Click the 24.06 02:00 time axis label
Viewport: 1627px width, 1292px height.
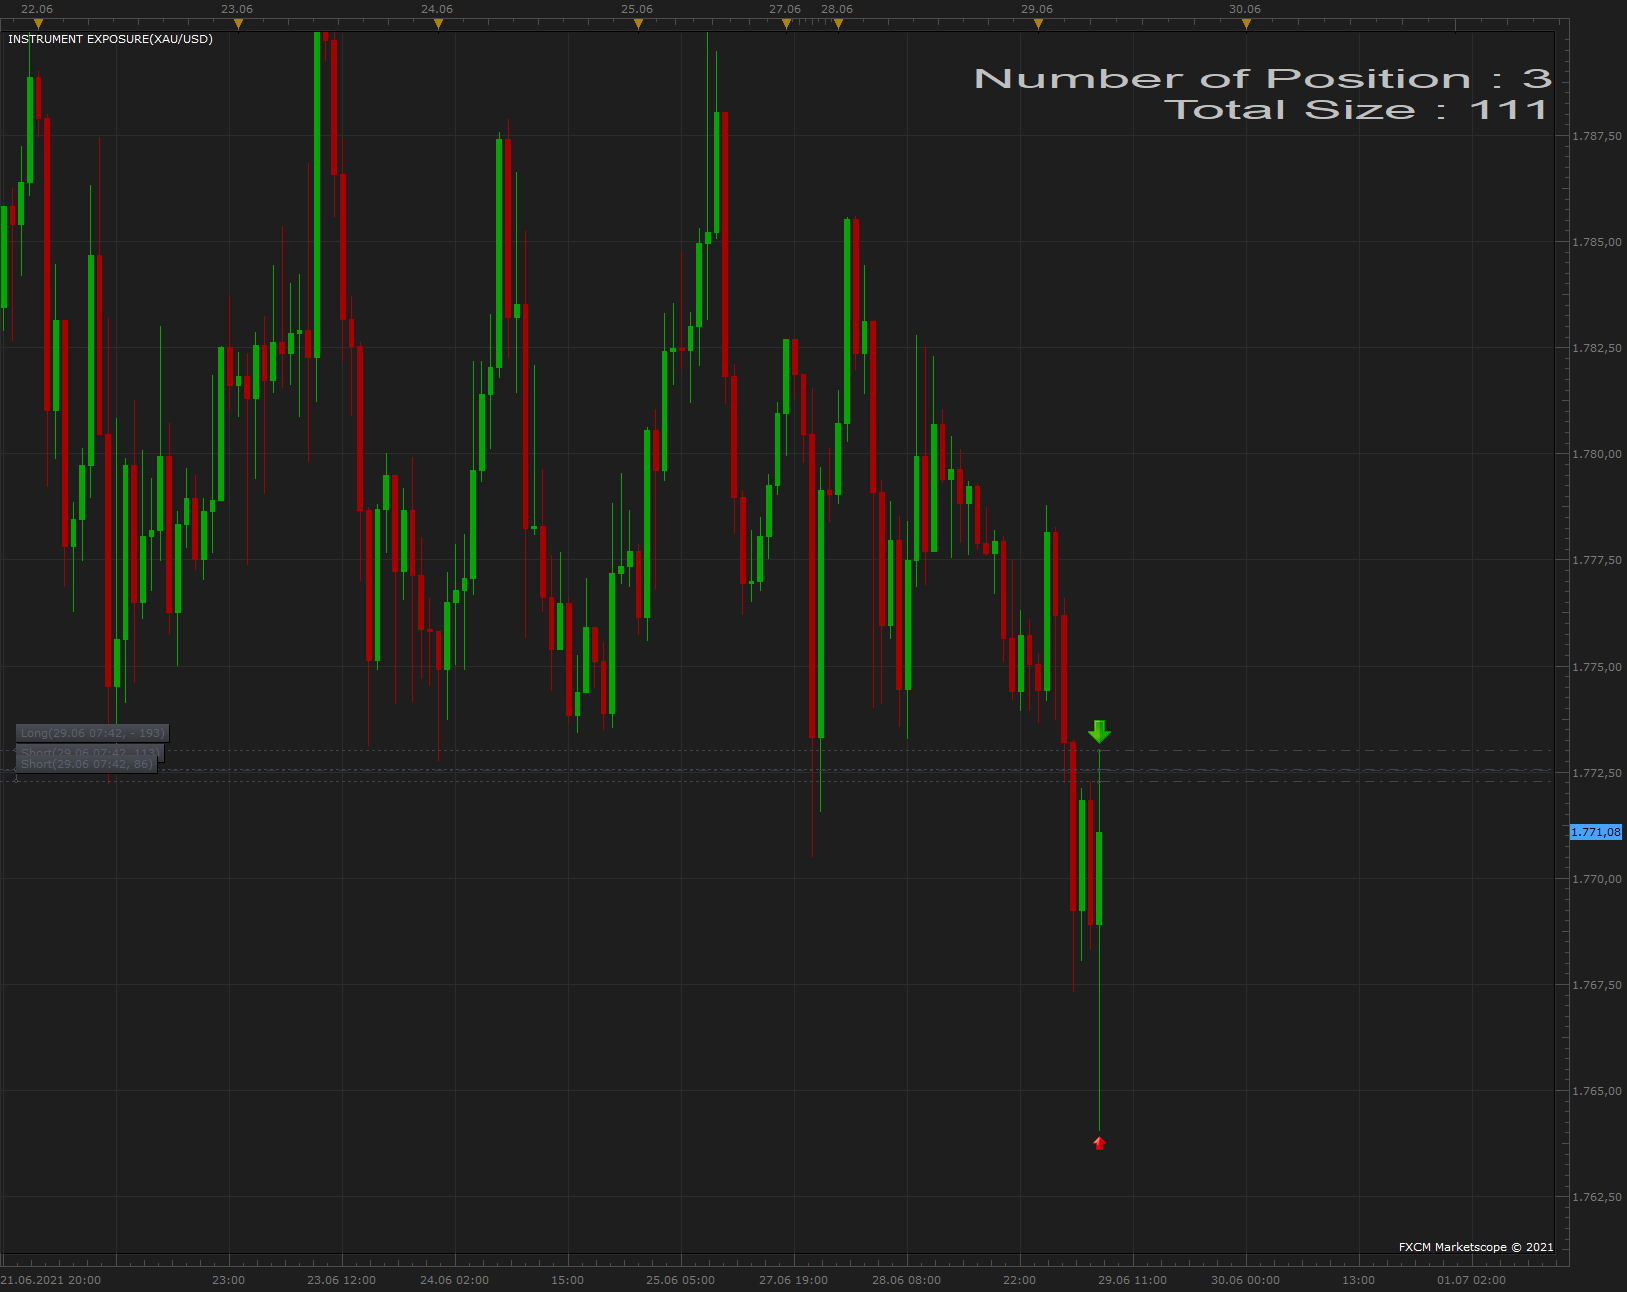(x=455, y=1280)
